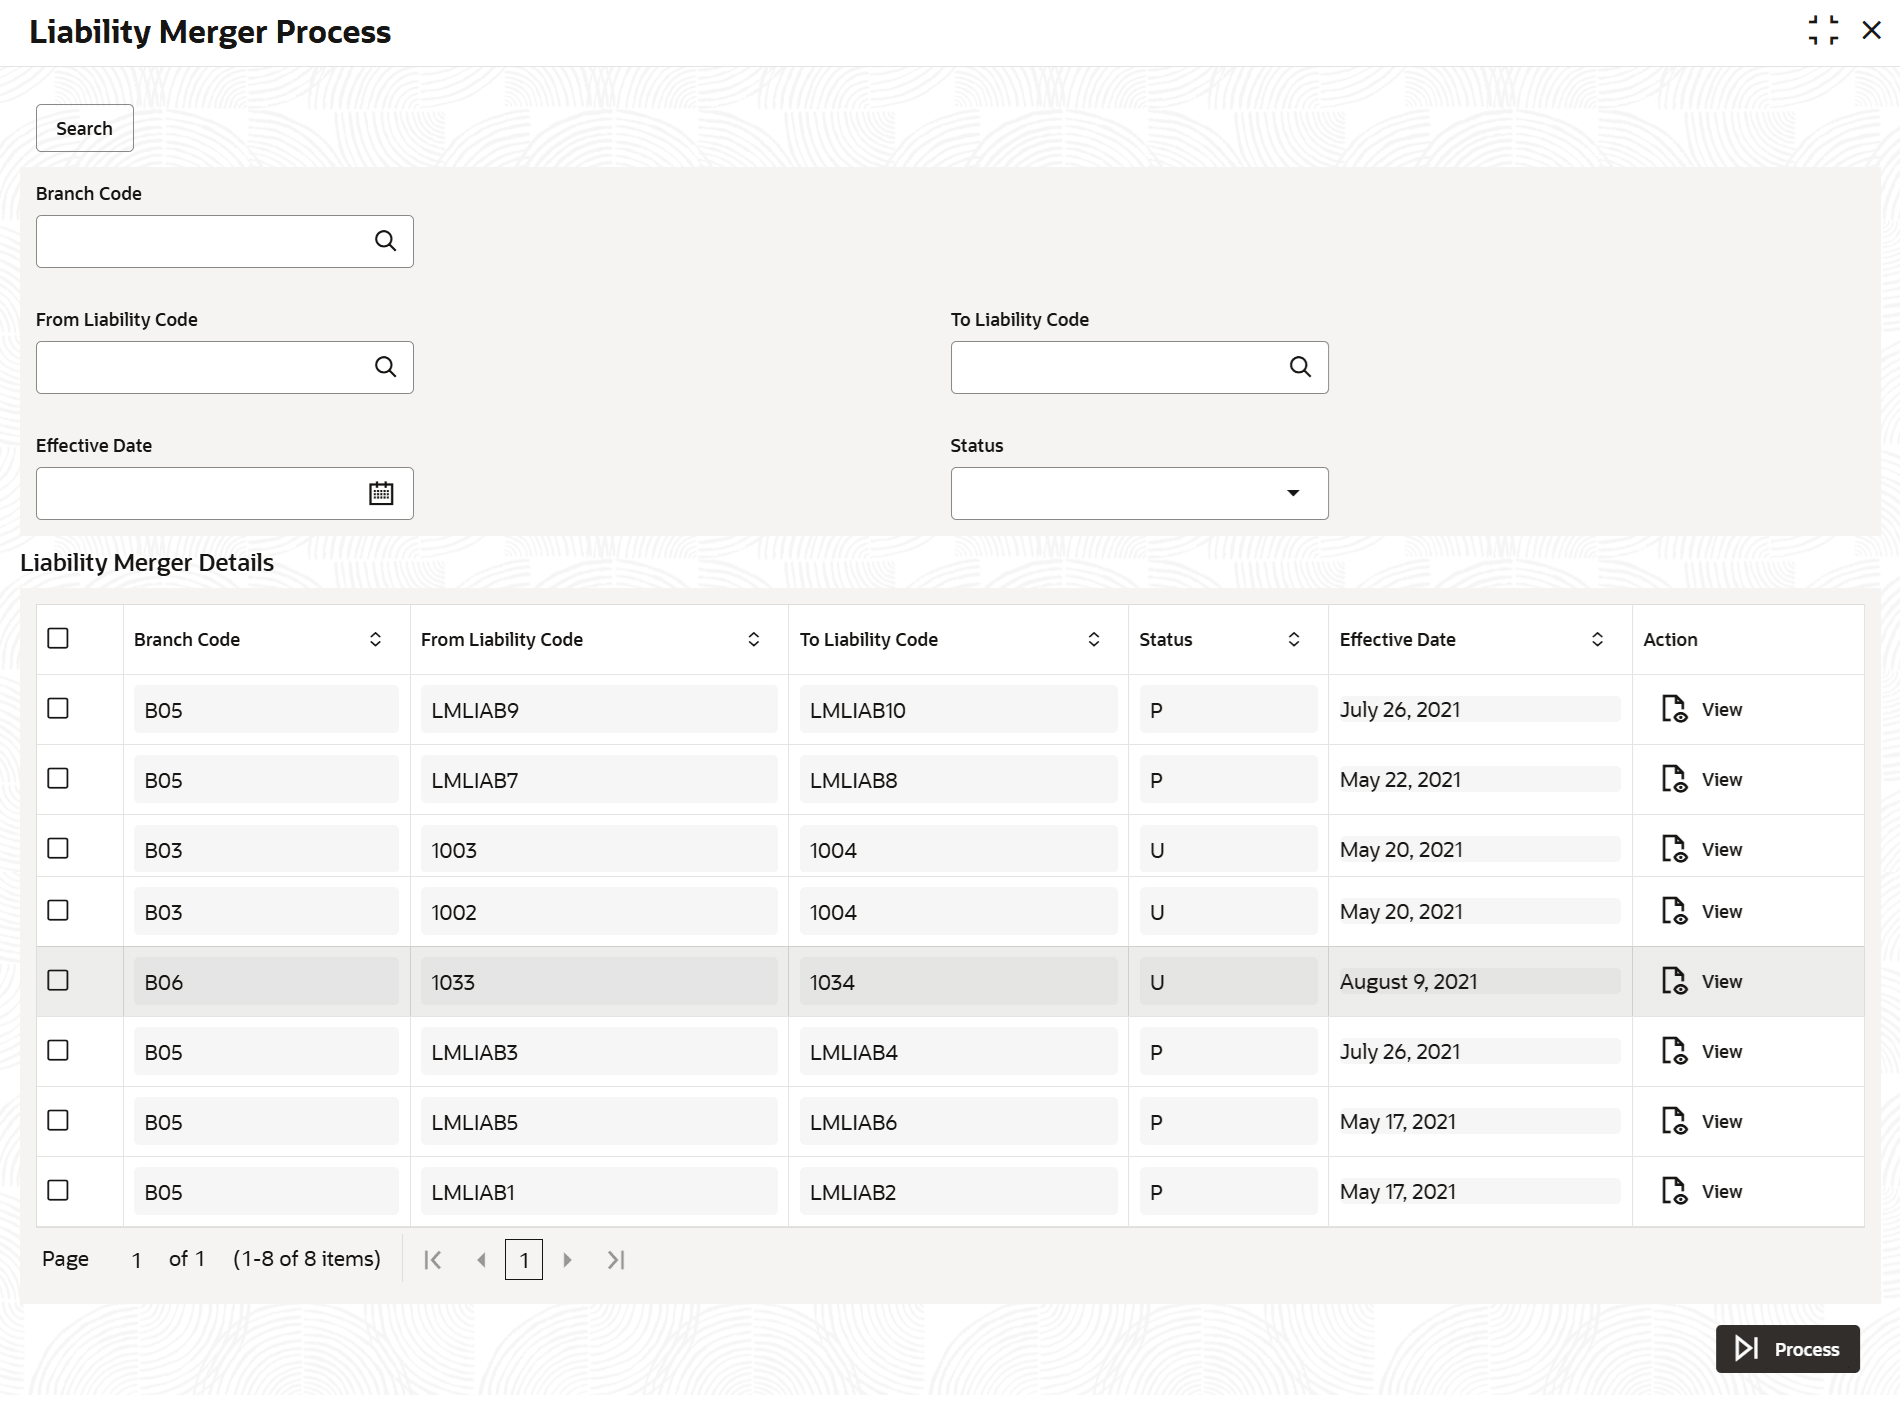This screenshot has height=1410, width=1900.
Task: Open To Liability Code lookup icon
Action: coord(1300,367)
